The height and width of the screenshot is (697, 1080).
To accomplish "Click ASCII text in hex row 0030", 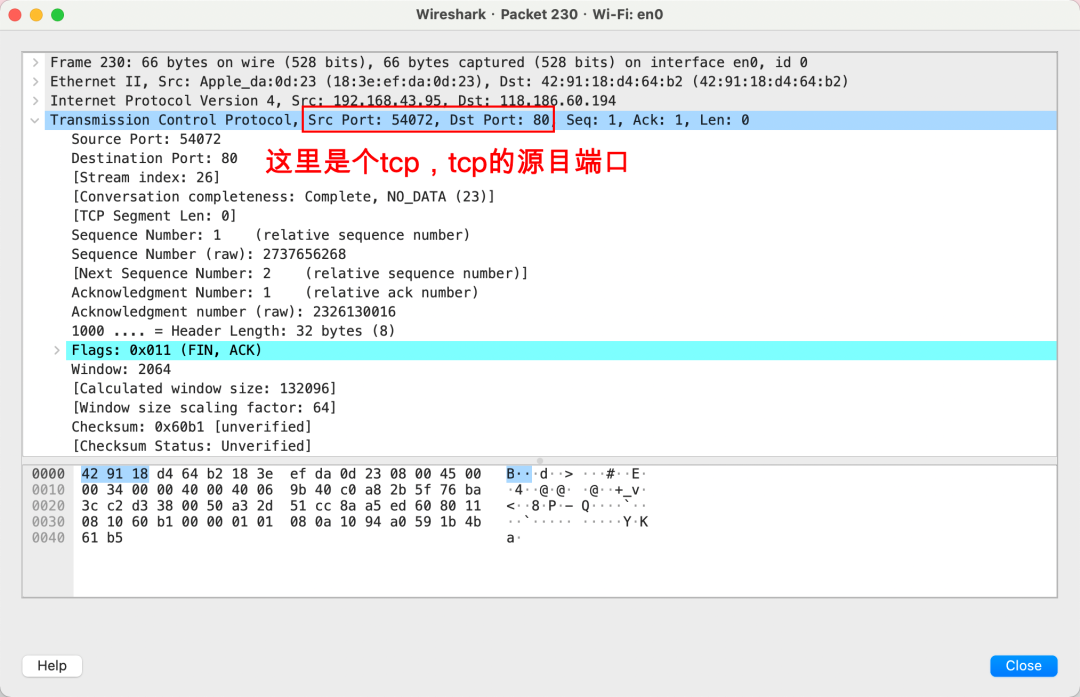I will (x=577, y=522).
